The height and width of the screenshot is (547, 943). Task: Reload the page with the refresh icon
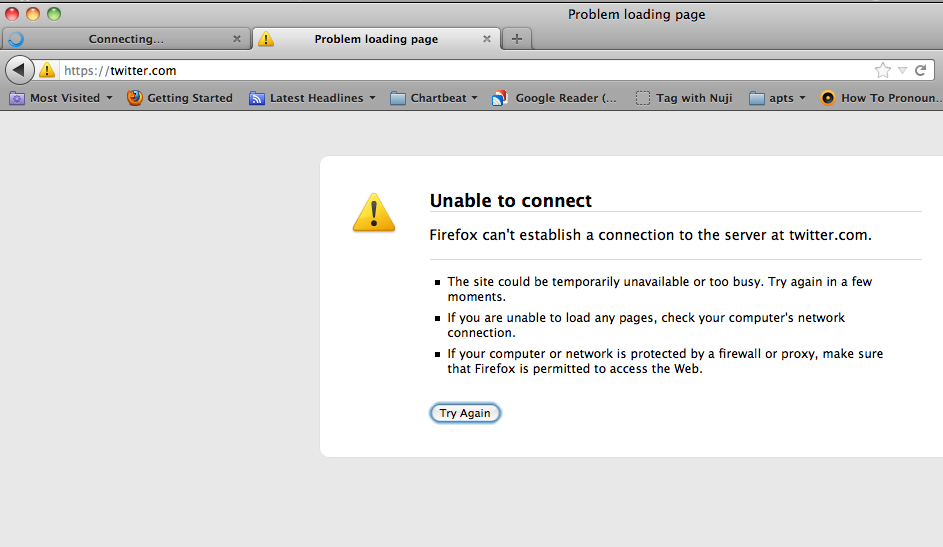tap(920, 70)
